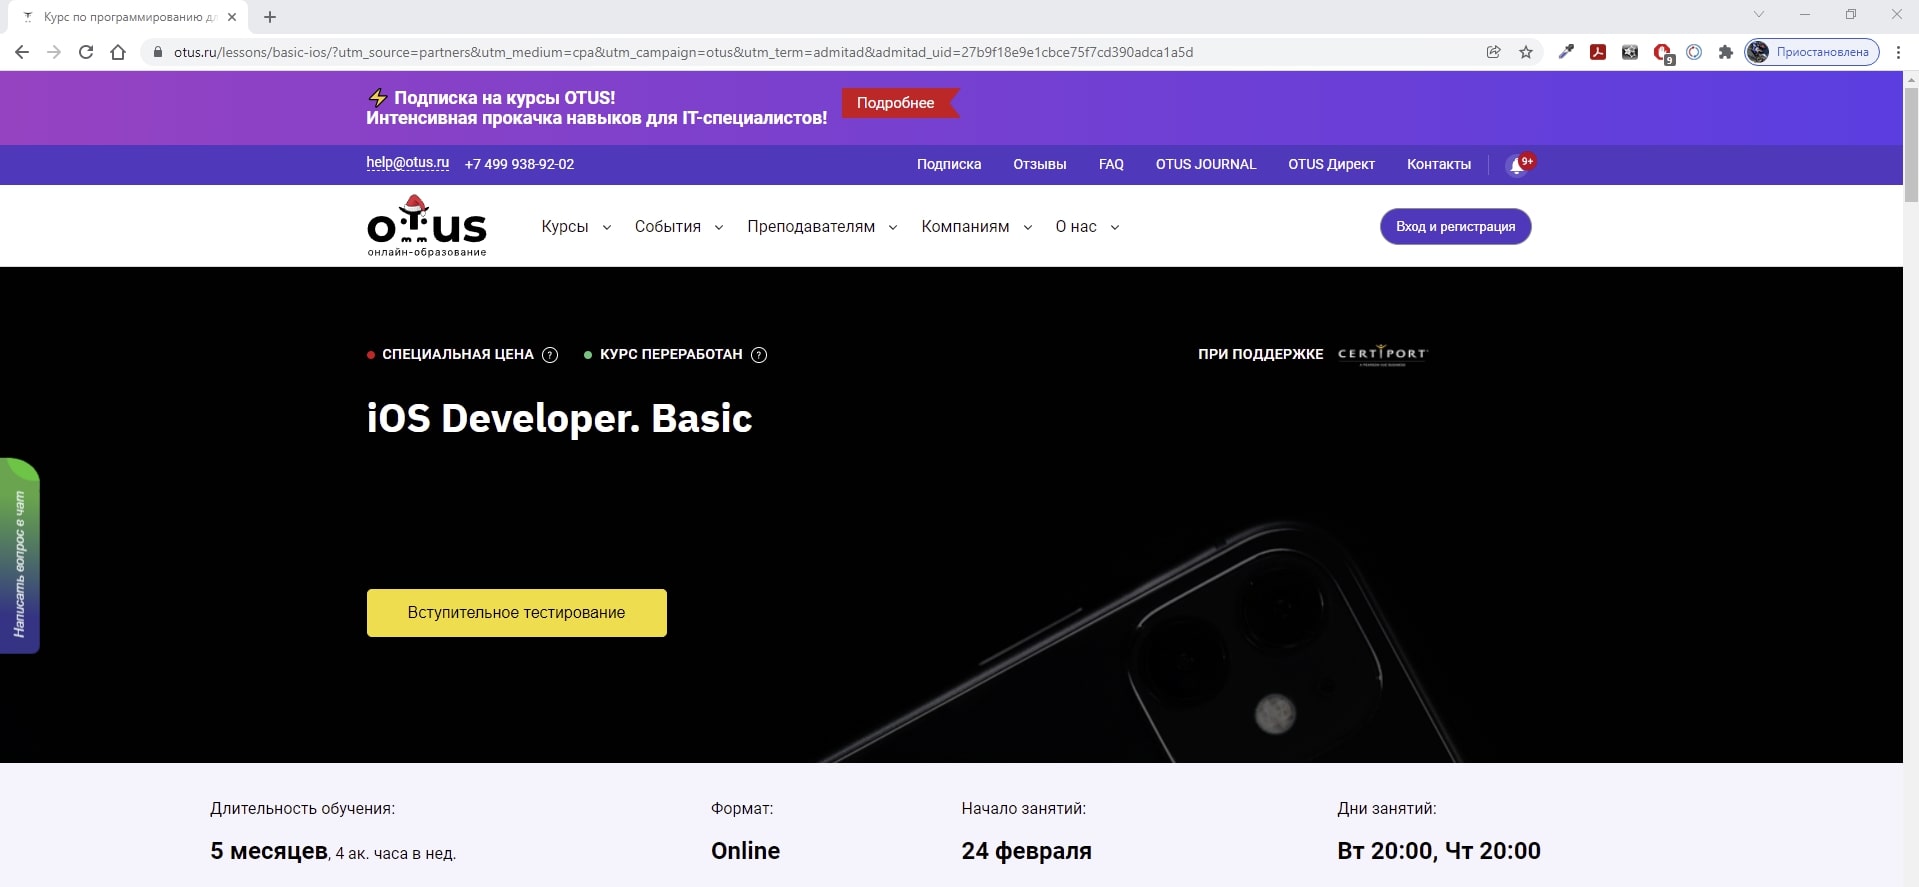Open site security lock info
This screenshot has width=1919, height=887.
click(157, 52)
